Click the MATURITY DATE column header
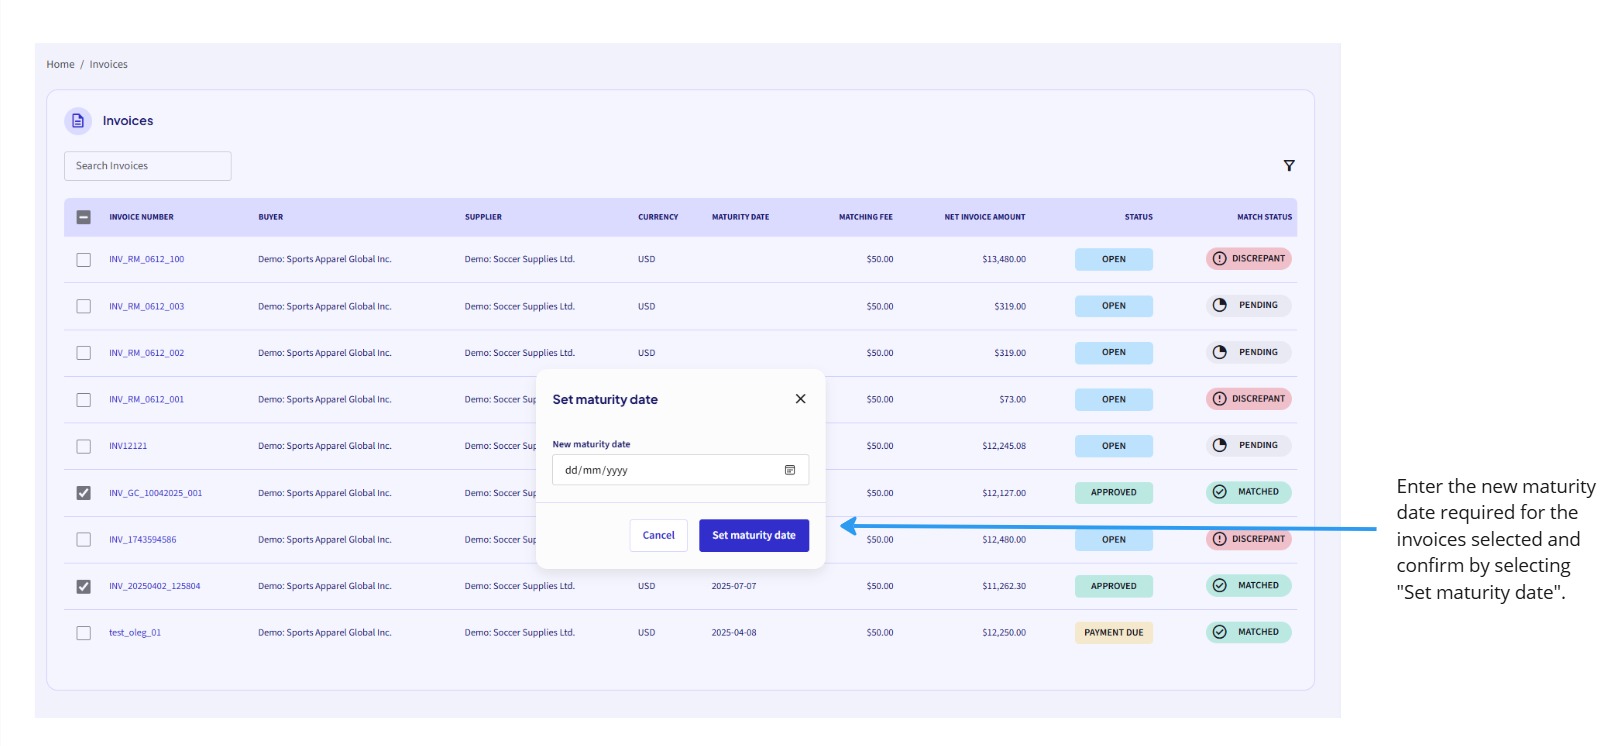 (741, 217)
